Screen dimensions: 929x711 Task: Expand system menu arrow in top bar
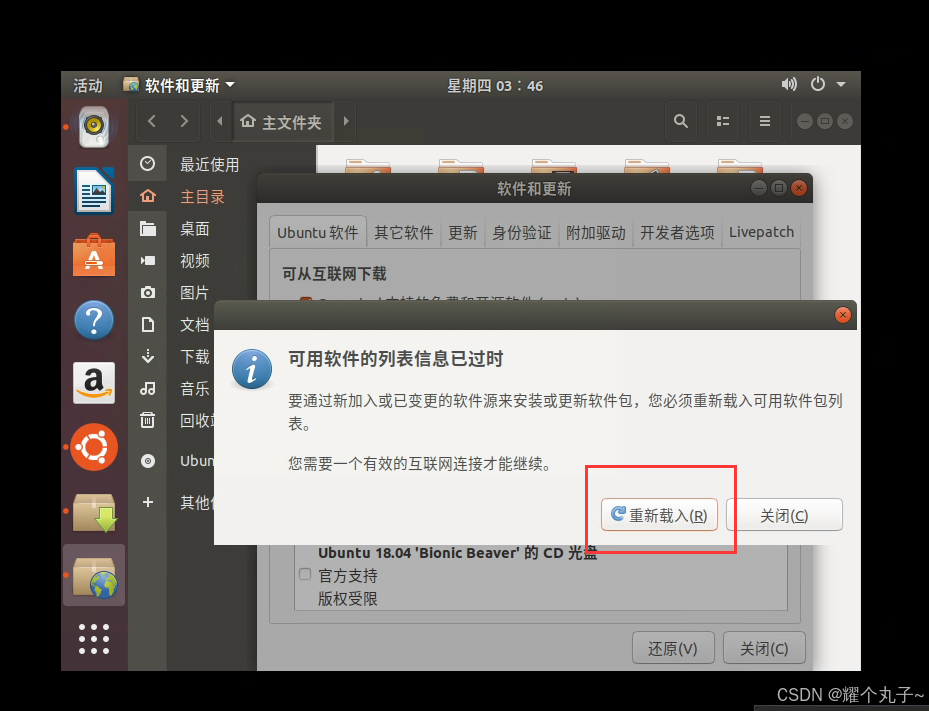[x=841, y=84]
